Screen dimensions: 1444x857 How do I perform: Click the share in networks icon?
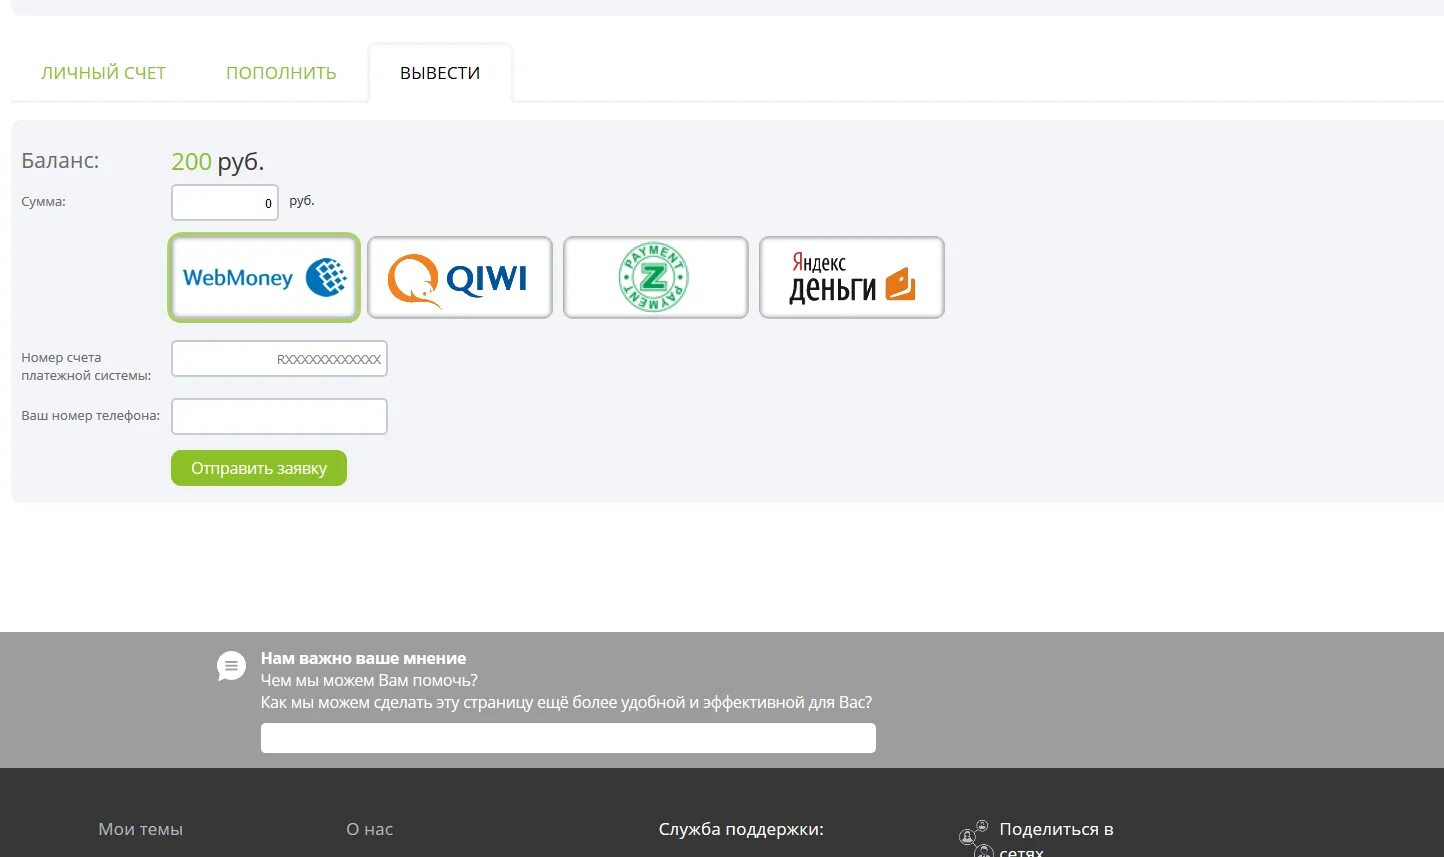tap(975, 838)
